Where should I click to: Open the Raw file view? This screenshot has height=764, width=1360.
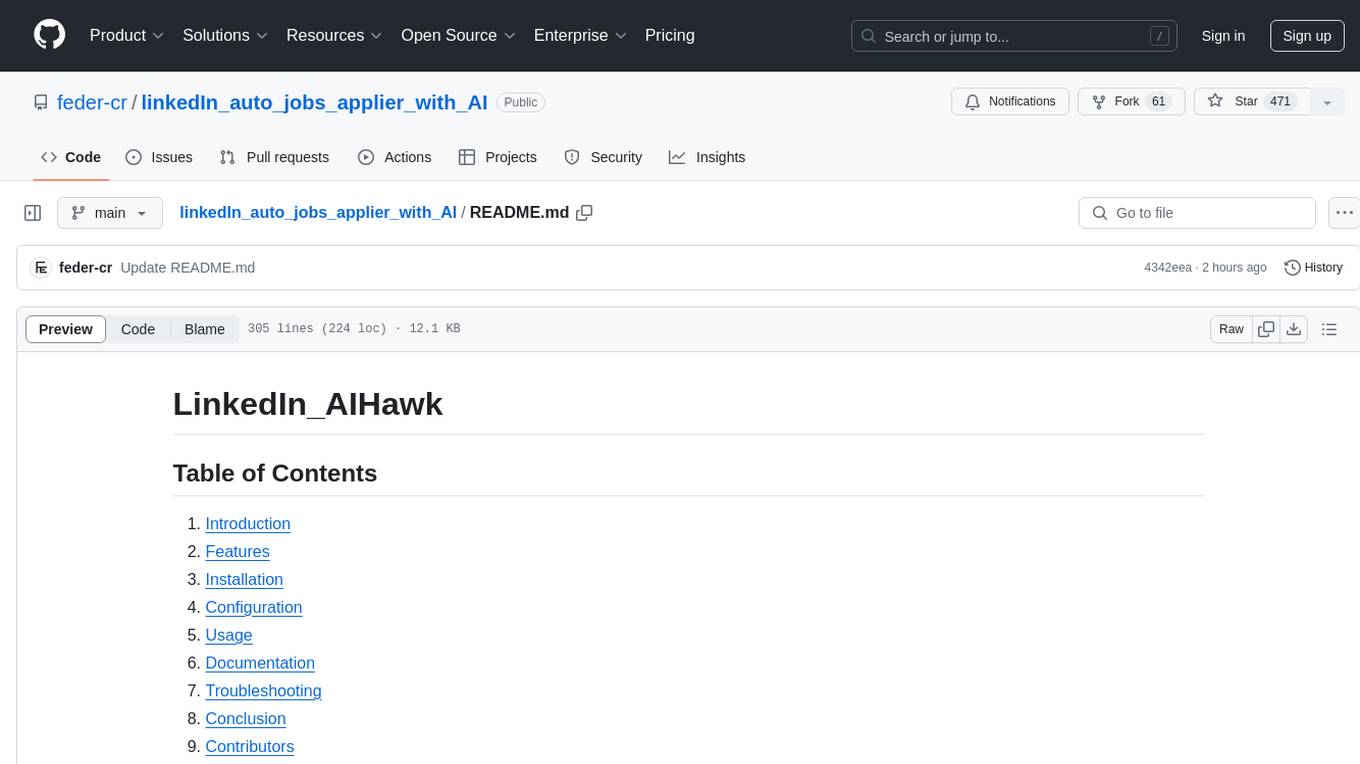(1232, 329)
